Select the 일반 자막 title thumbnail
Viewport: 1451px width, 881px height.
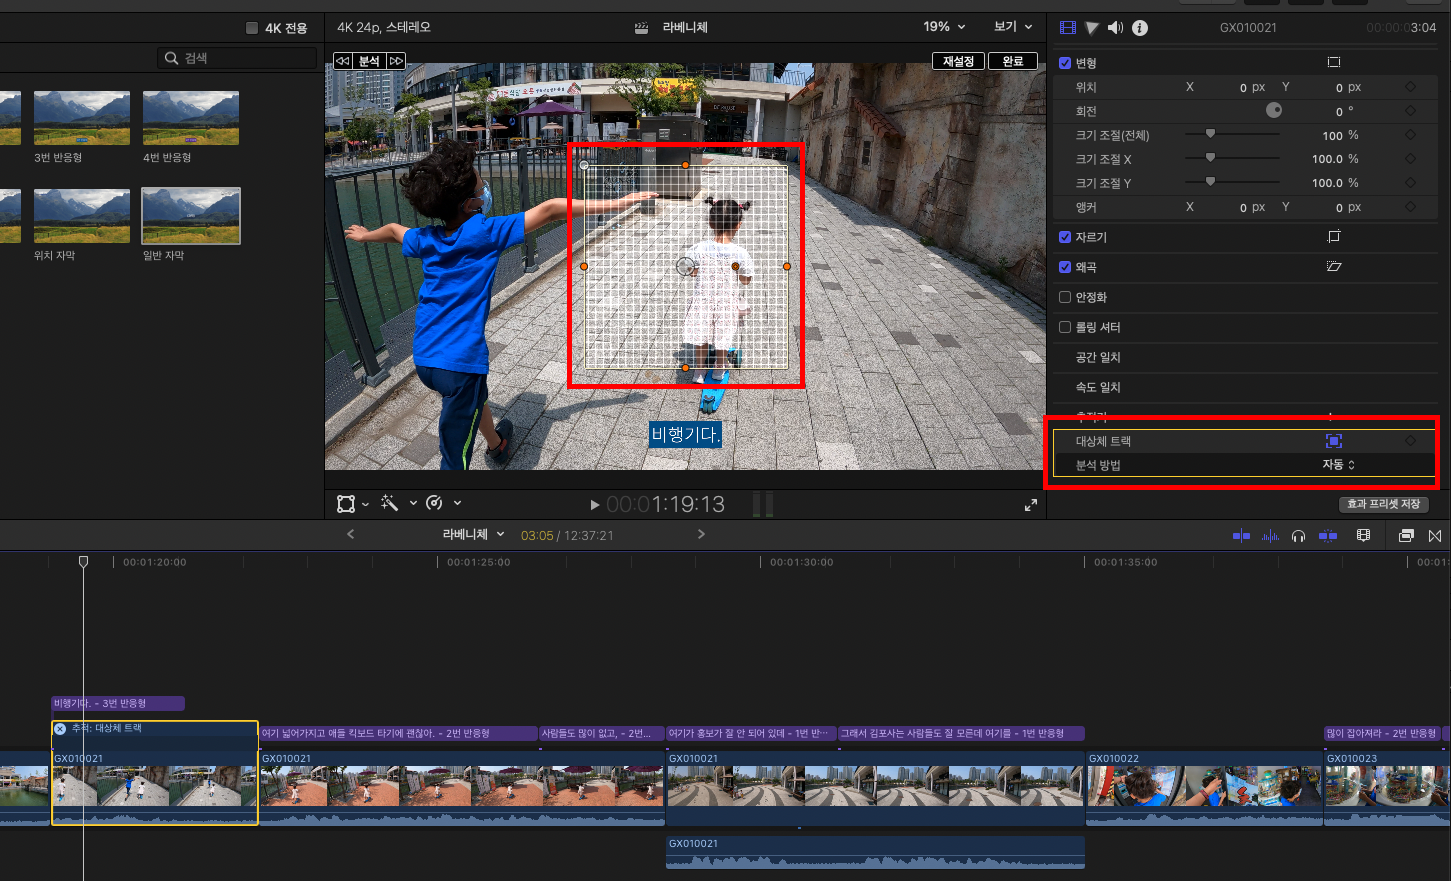(191, 216)
